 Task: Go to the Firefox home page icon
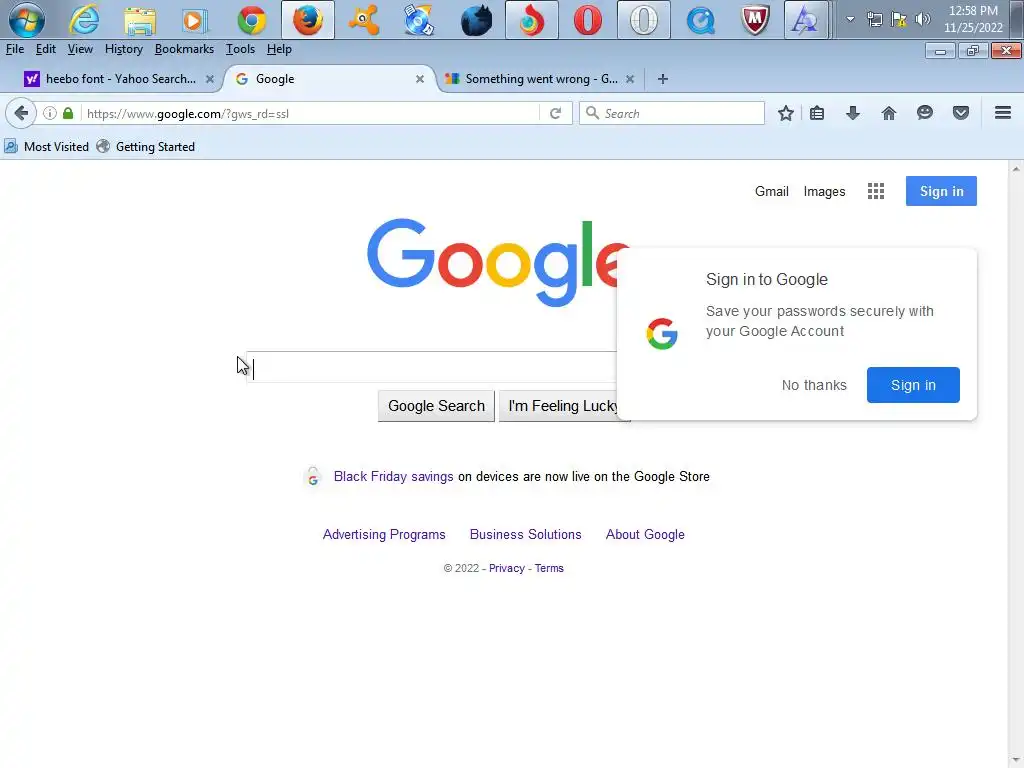[888, 113]
